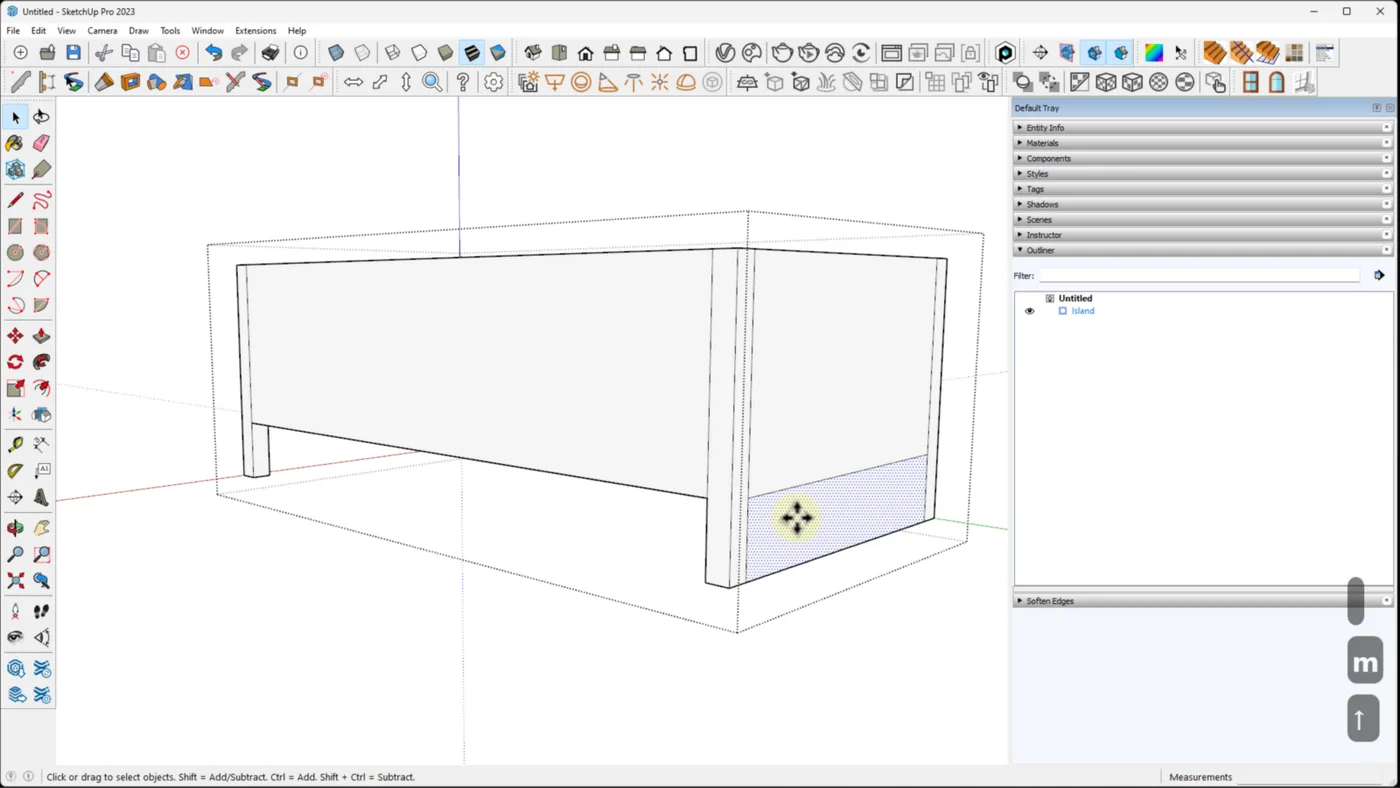Select Island in the Outliner tree
The image size is (1400, 788).
[1082, 311]
